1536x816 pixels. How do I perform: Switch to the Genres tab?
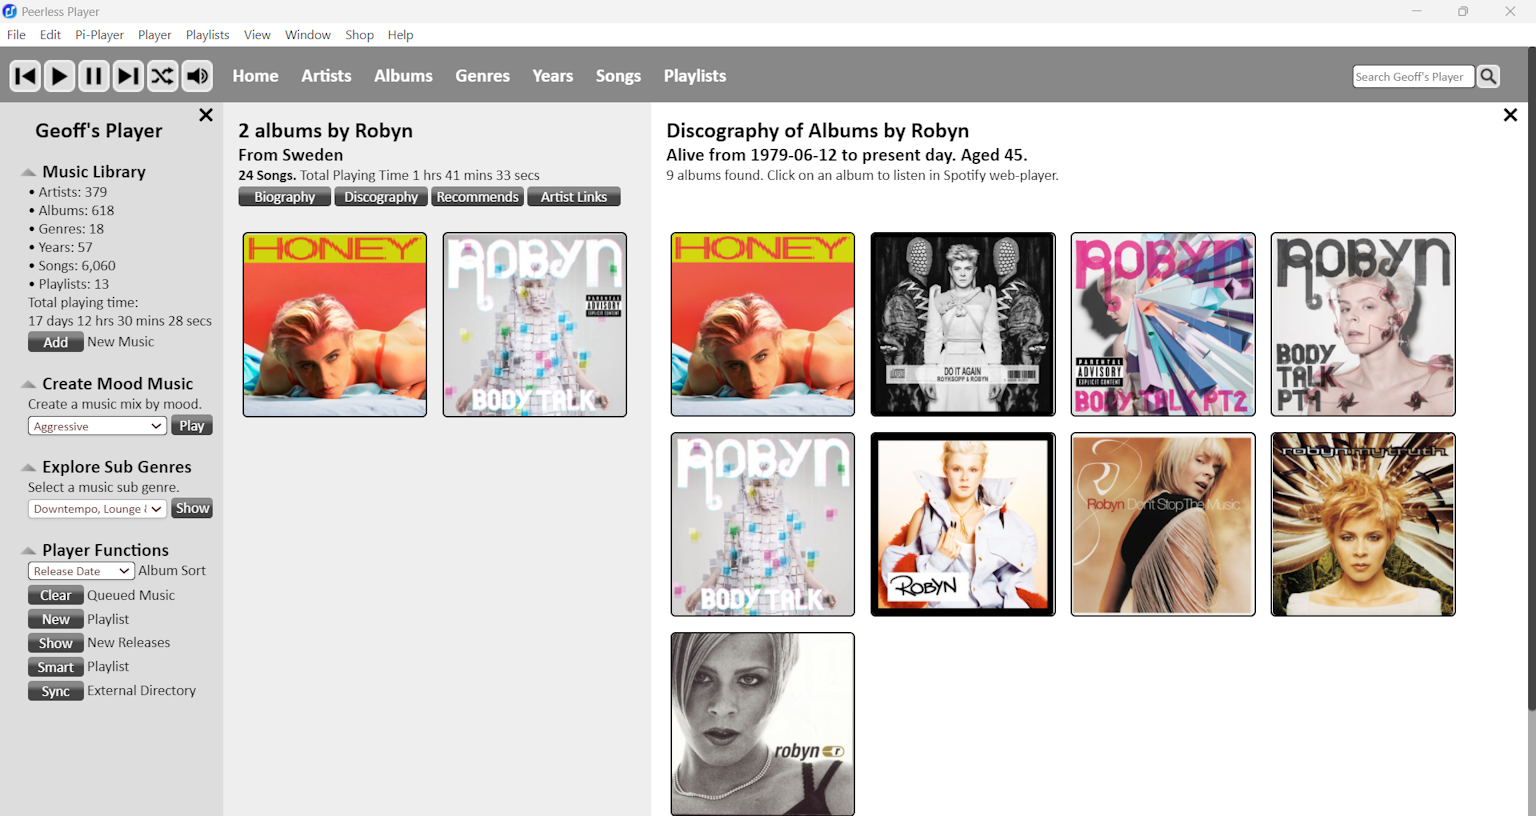482,76
